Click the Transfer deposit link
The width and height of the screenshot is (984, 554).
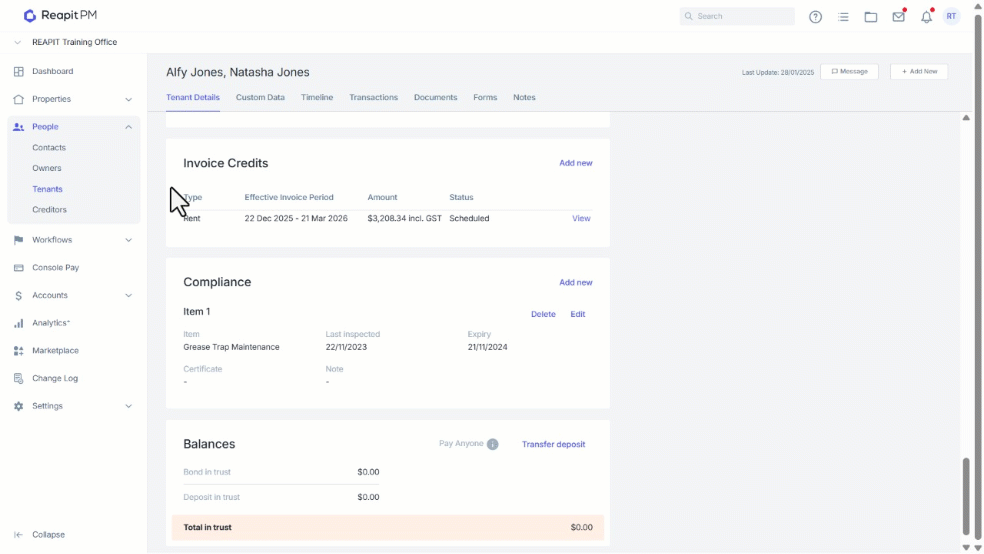pos(554,444)
